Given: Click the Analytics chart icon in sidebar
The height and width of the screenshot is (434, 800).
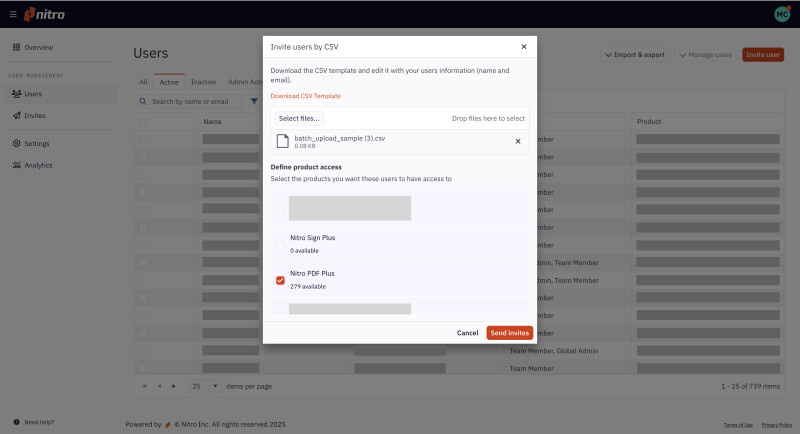Looking at the screenshot, I should pyautogui.click(x=16, y=166).
